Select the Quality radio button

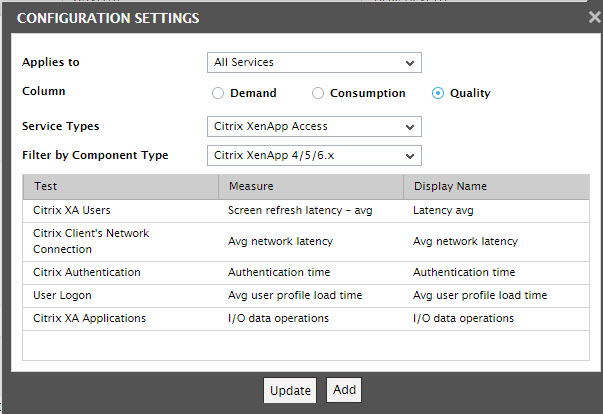[438, 93]
